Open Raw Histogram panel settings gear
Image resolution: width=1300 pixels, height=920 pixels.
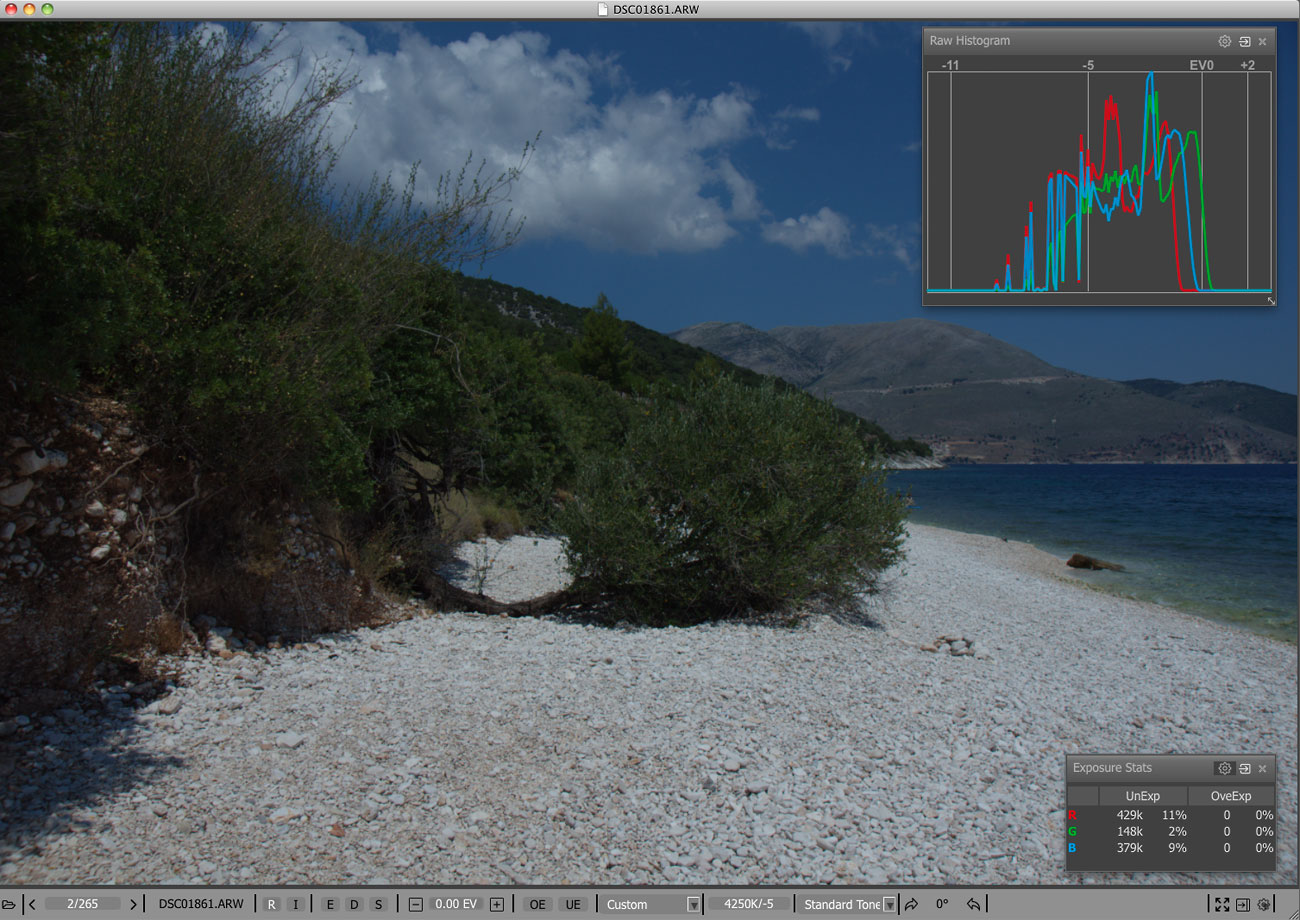coord(1224,41)
